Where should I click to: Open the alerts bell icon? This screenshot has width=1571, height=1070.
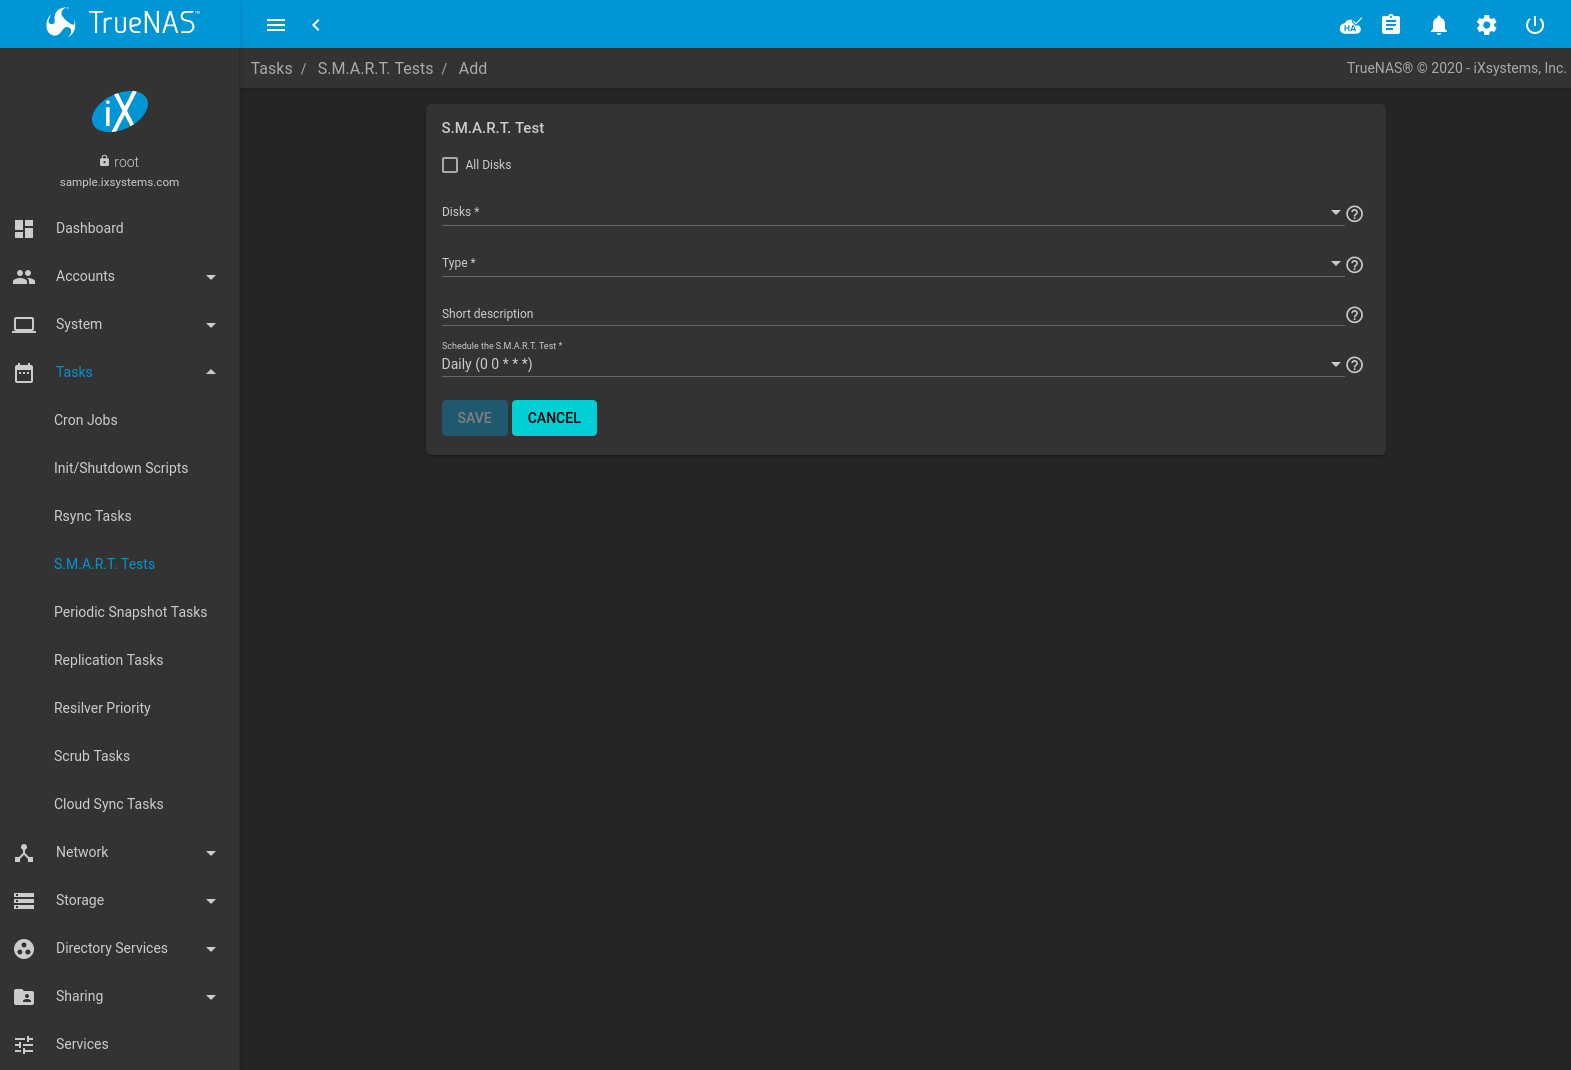click(x=1439, y=25)
